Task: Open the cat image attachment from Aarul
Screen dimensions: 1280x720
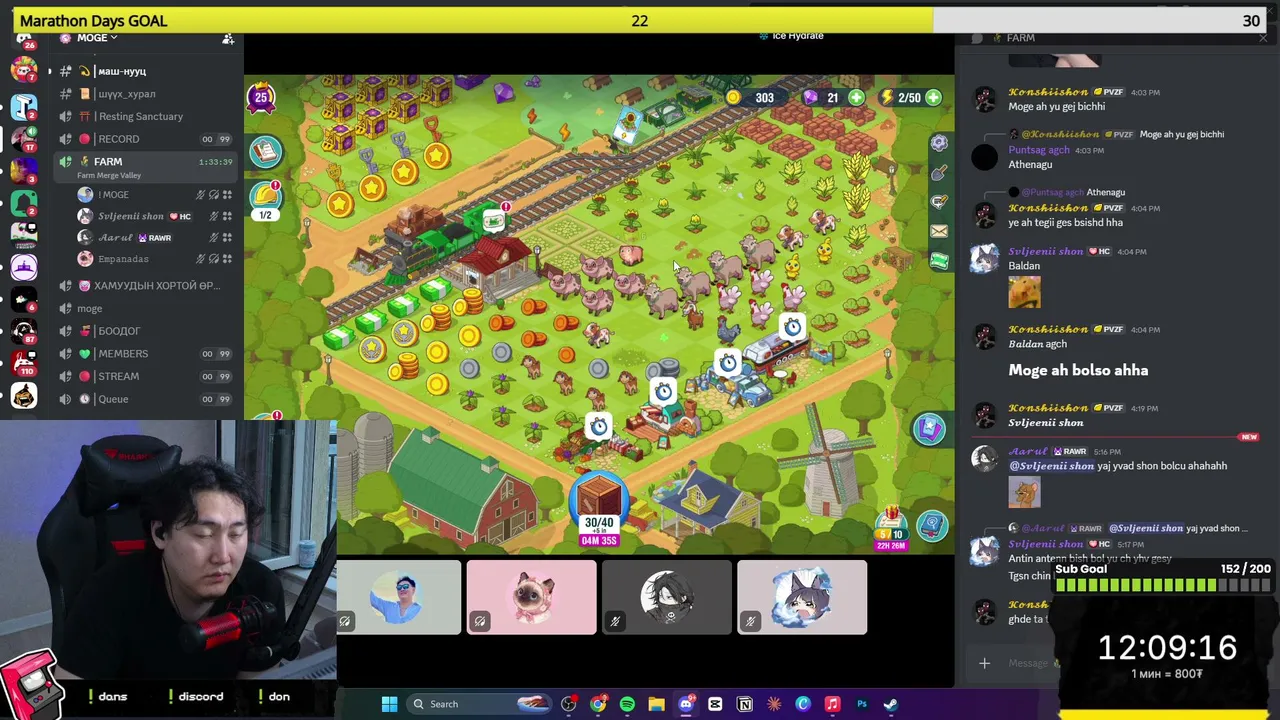Action: 1024,492
